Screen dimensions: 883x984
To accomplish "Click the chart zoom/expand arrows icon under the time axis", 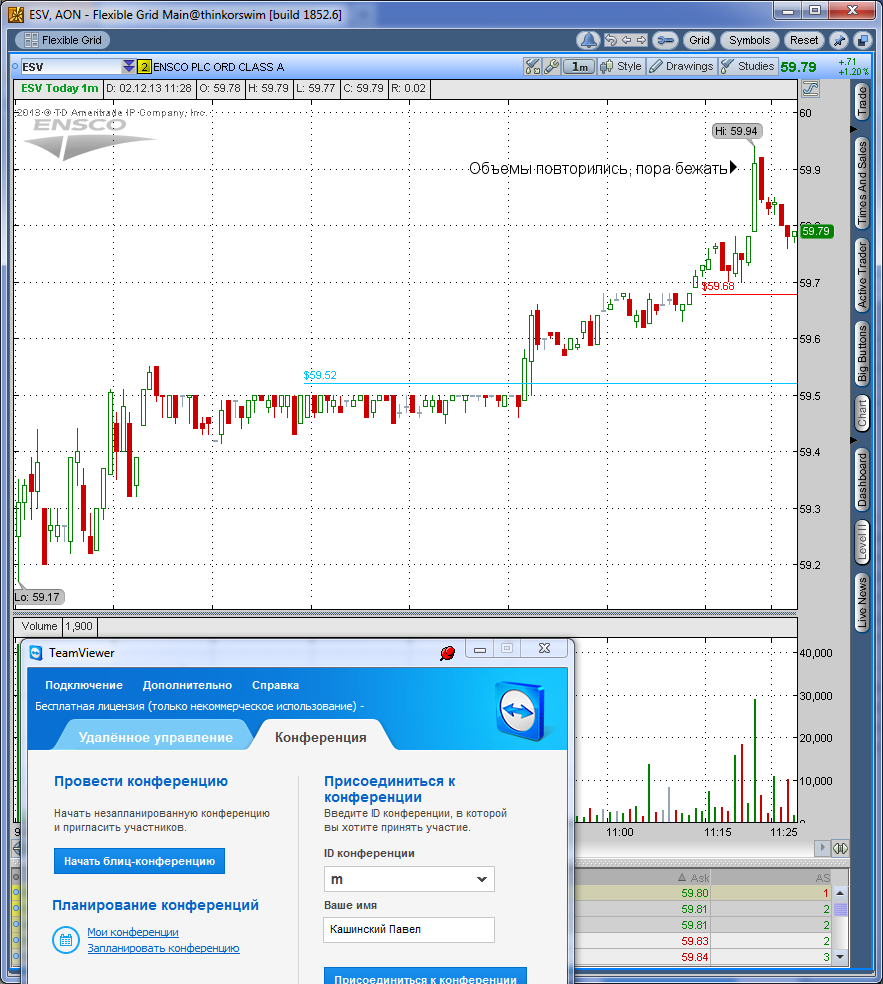I will pyautogui.click(x=840, y=848).
